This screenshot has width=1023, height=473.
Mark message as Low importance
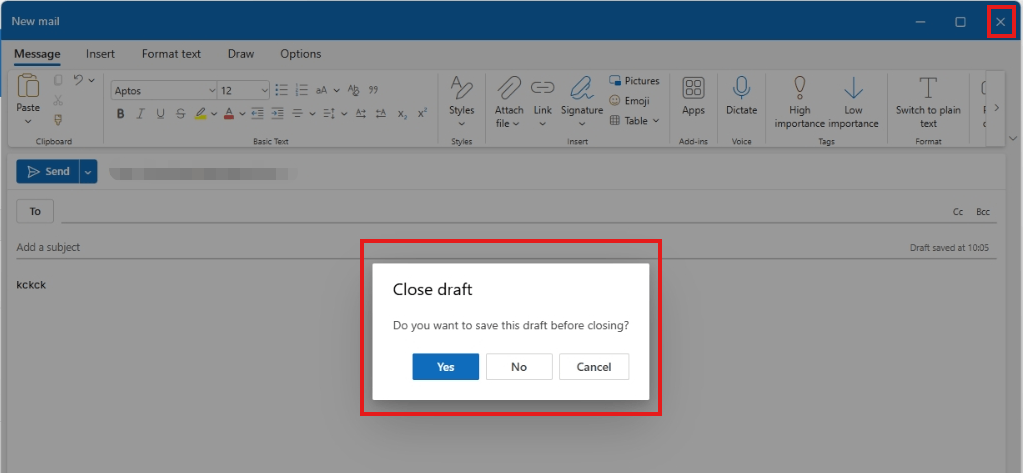click(x=853, y=102)
